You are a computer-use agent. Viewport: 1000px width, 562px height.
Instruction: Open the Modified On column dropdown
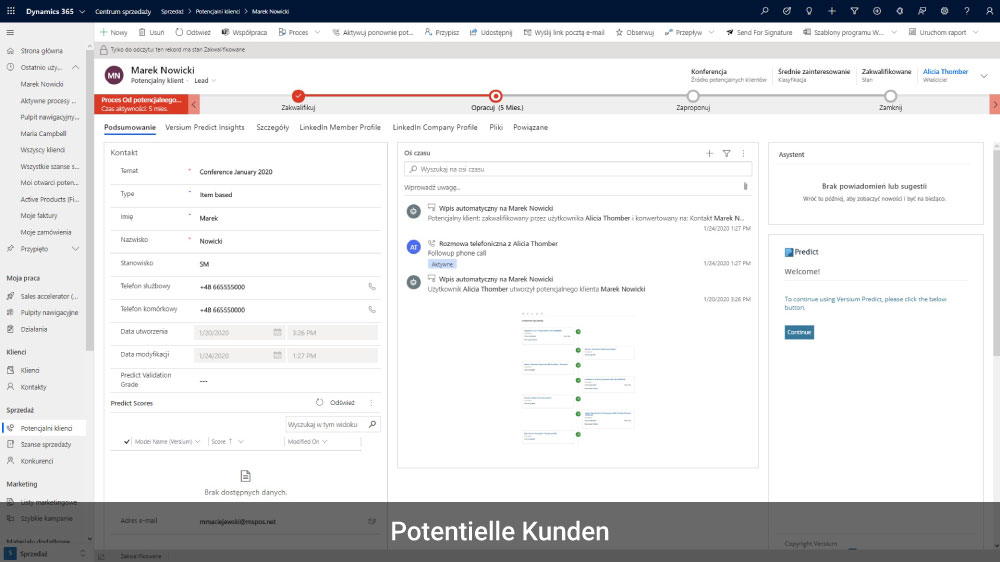pos(325,441)
